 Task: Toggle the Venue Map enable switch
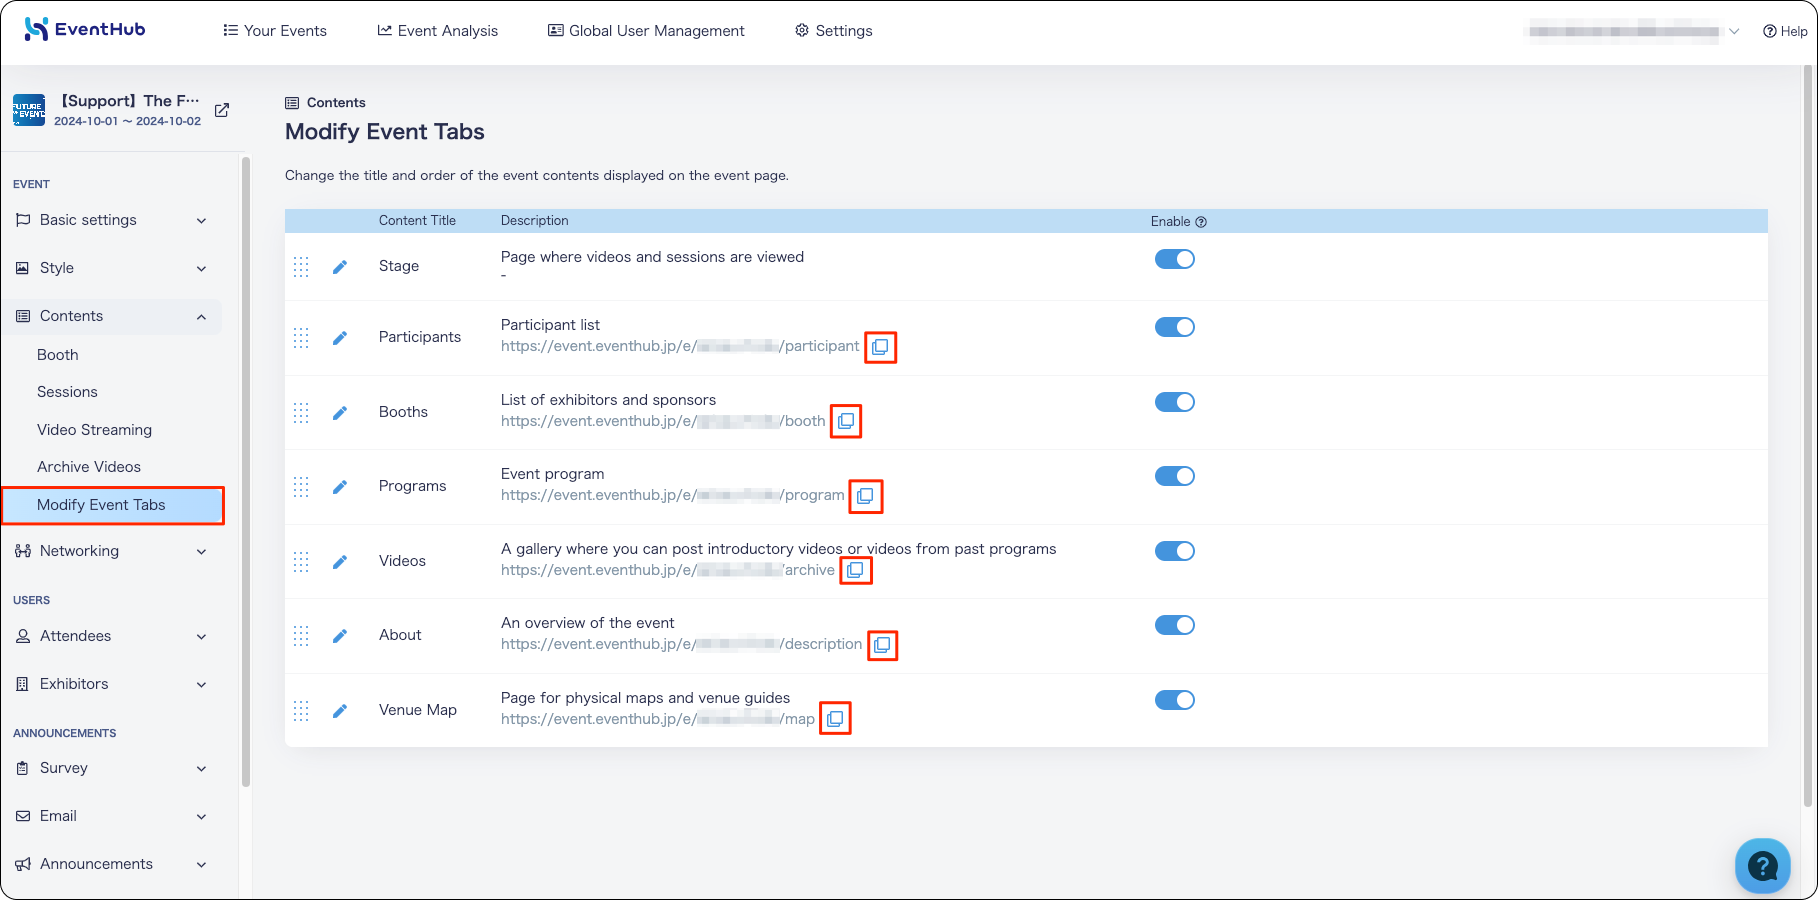click(x=1174, y=700)
